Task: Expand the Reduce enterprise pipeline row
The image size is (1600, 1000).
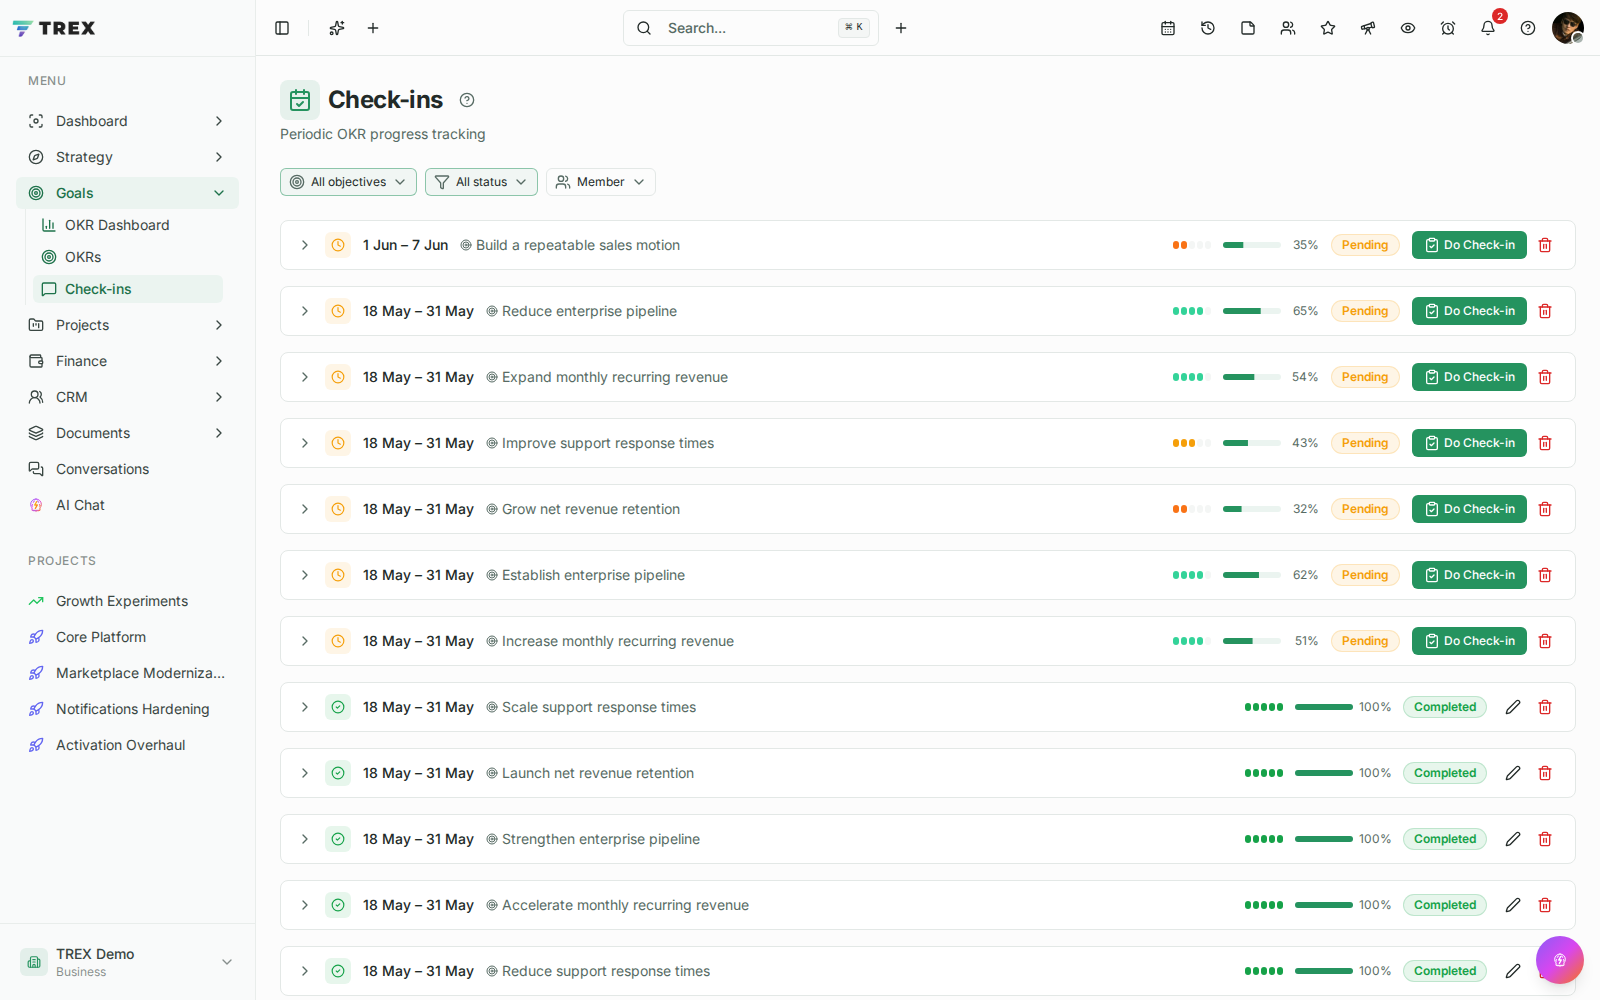Action: (x=305, y=311)
